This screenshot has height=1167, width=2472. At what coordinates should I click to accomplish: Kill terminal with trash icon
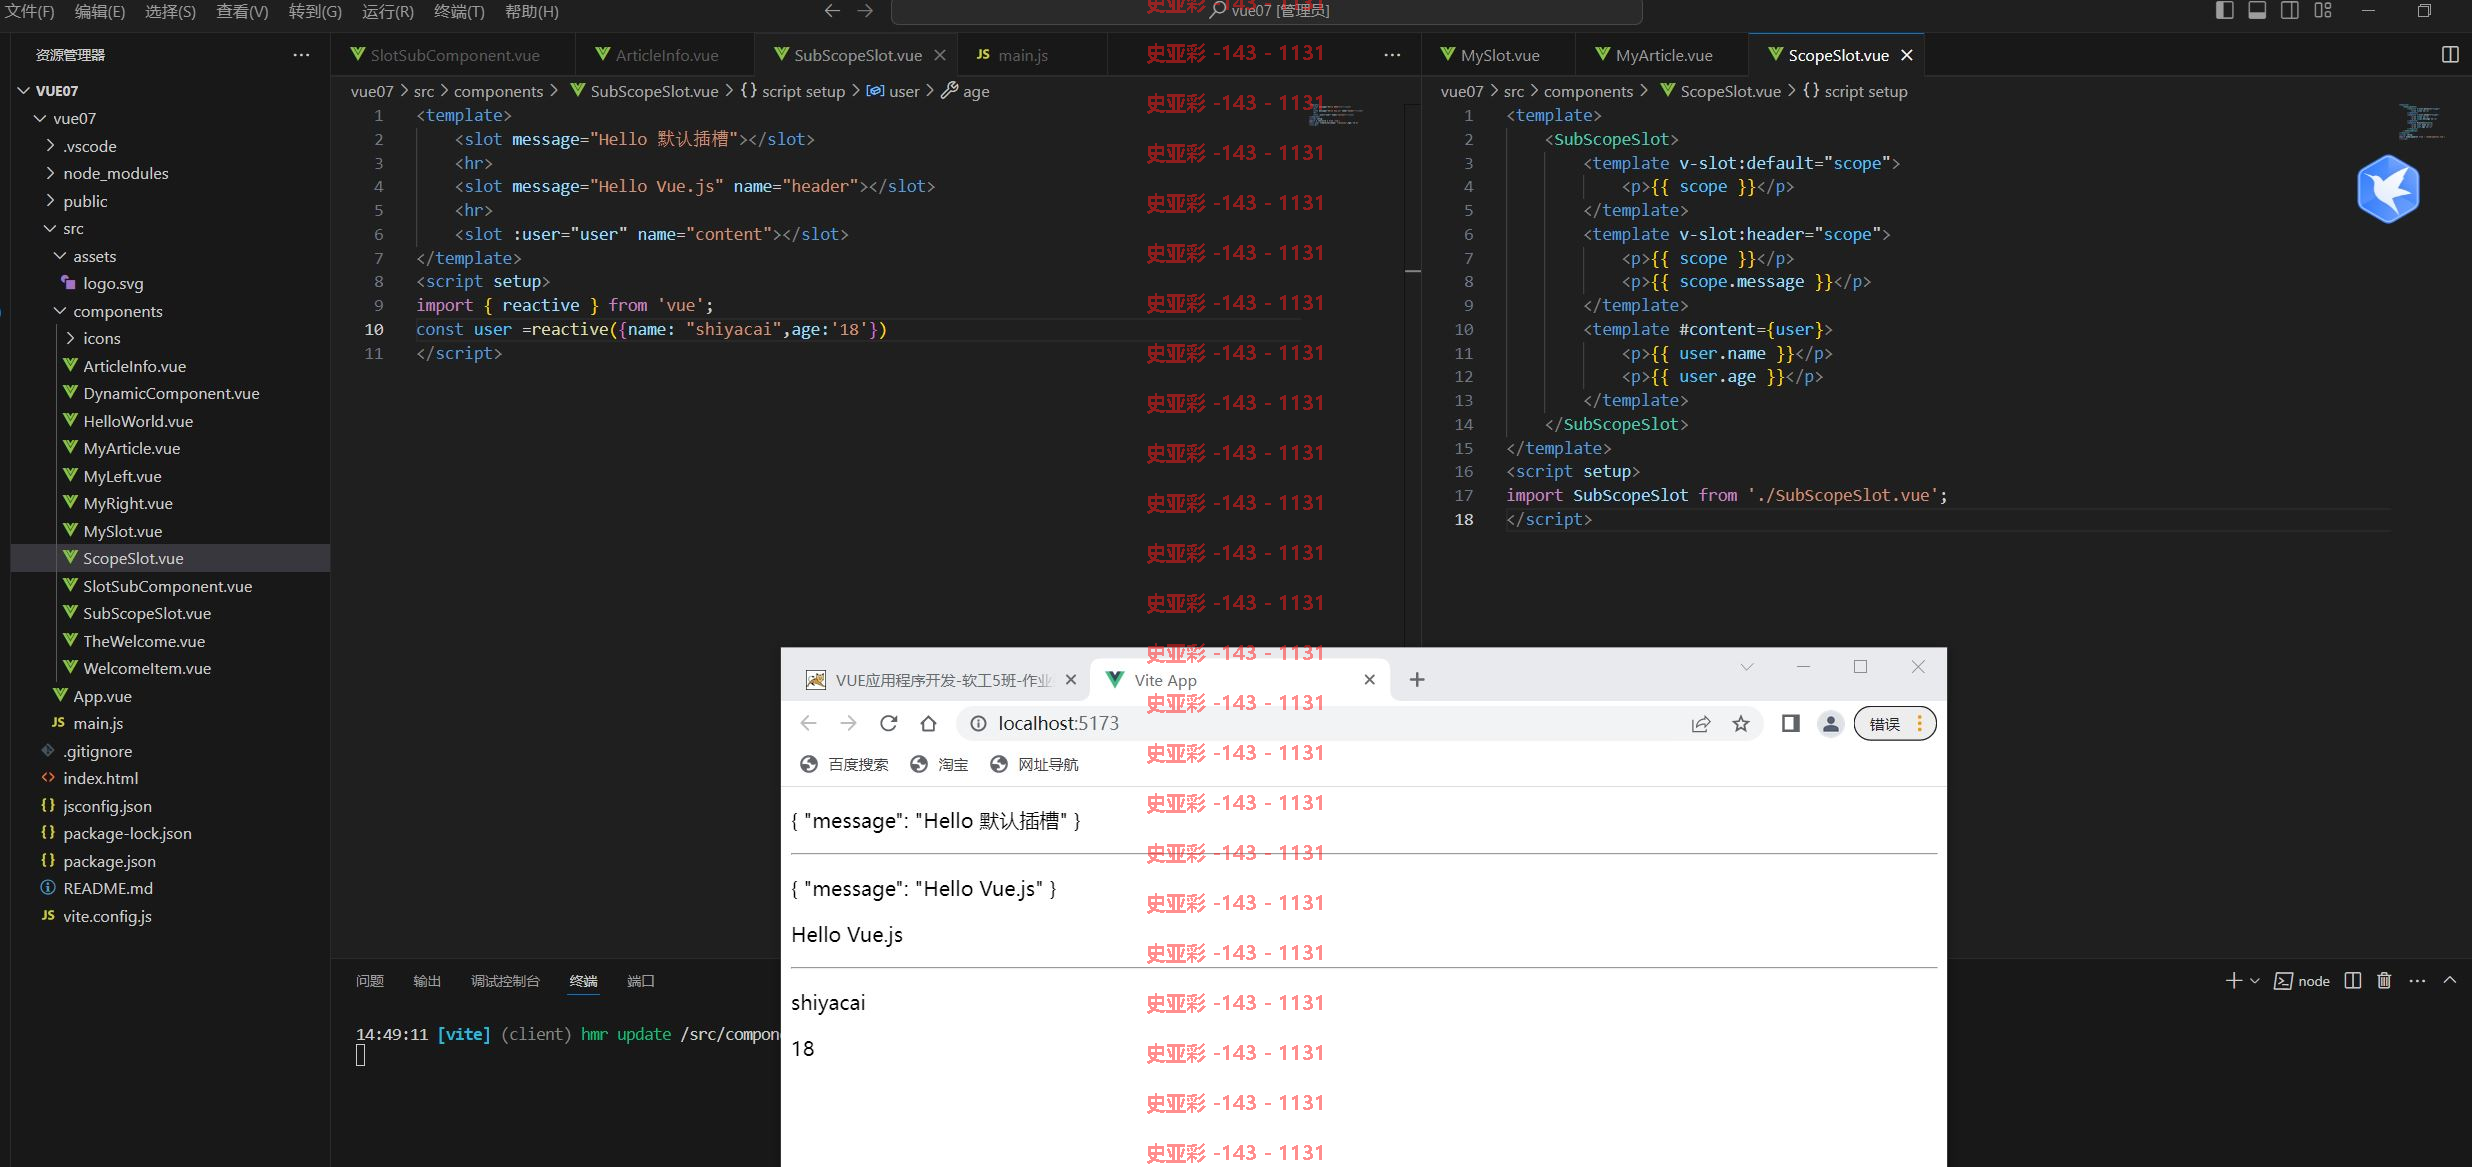[x=2384, y=981]
